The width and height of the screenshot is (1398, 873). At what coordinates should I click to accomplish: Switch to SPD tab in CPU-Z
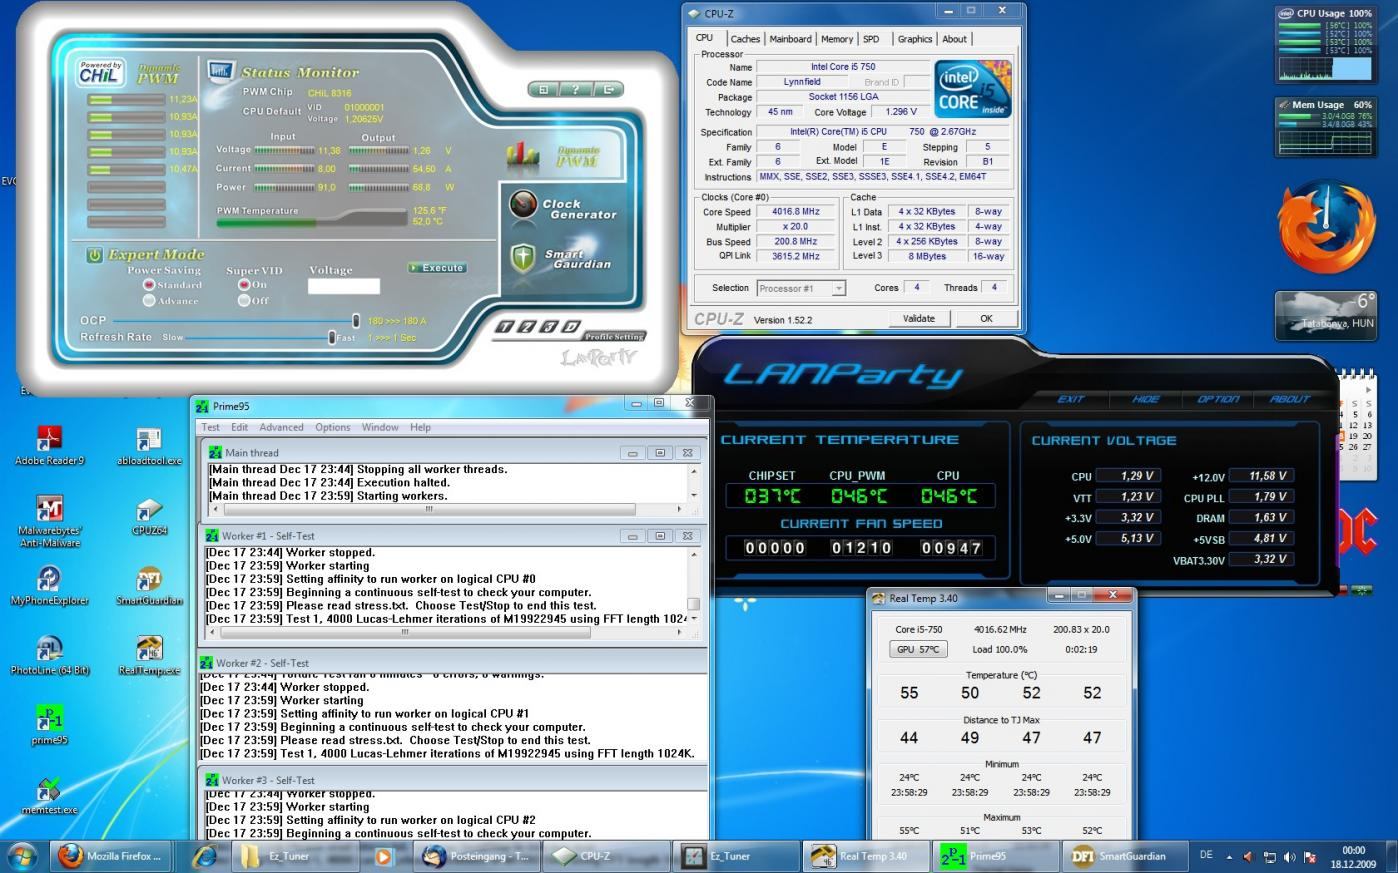(871, 39)
